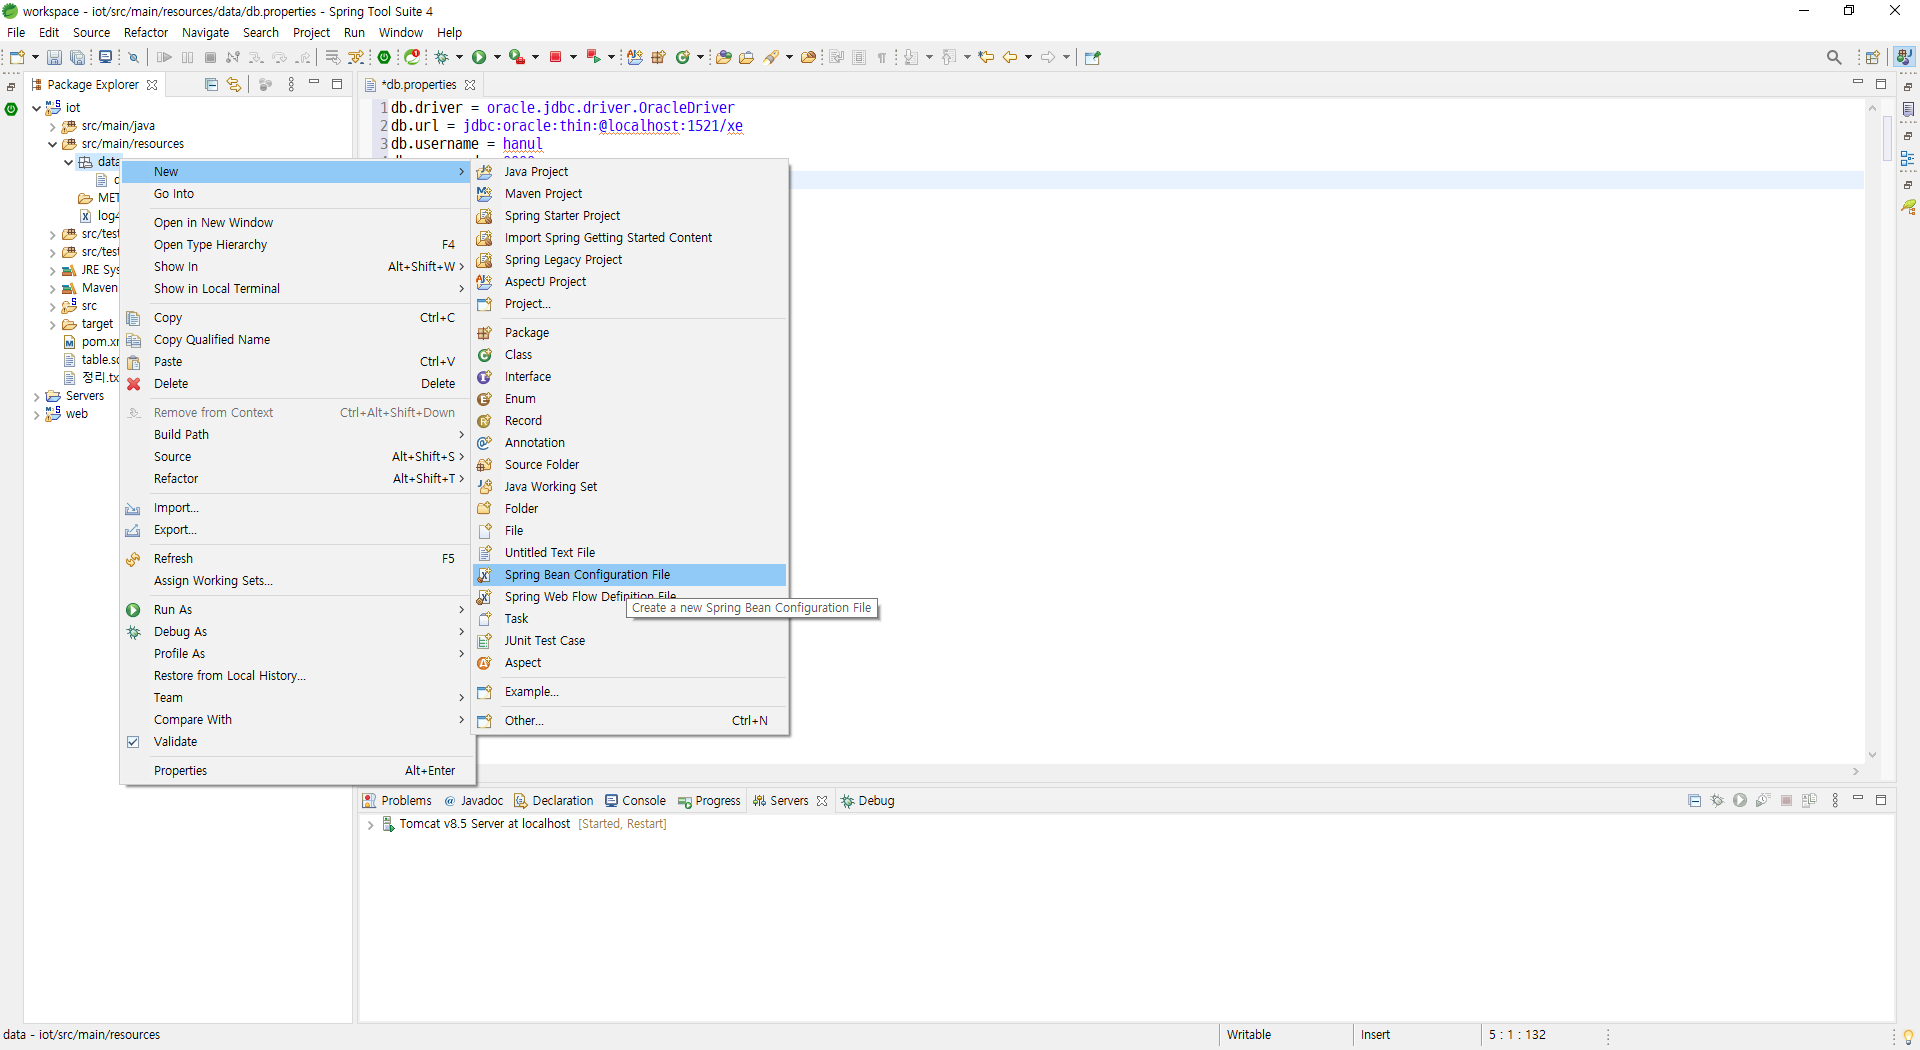Click Import... in the context menu
1920x1050 pixels.
point(297,508)
